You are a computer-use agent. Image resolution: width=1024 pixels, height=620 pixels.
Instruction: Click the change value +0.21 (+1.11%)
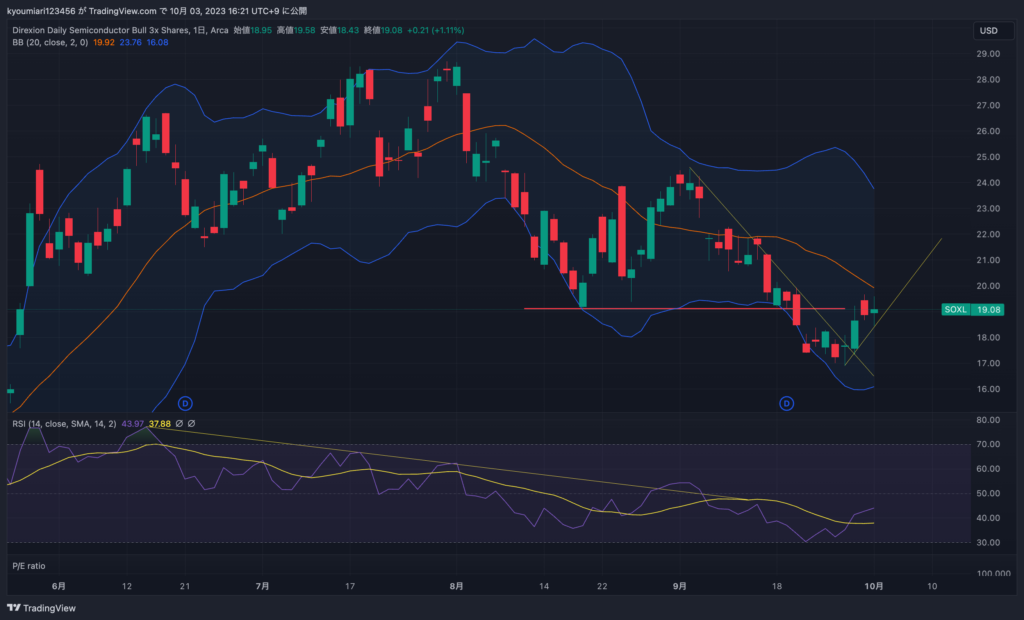(x=436, y=30)
